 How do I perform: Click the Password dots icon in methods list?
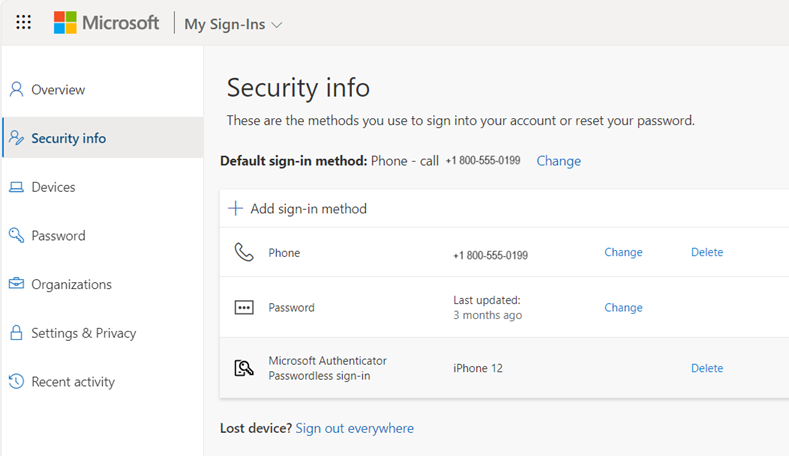click(x=244, y=308)
